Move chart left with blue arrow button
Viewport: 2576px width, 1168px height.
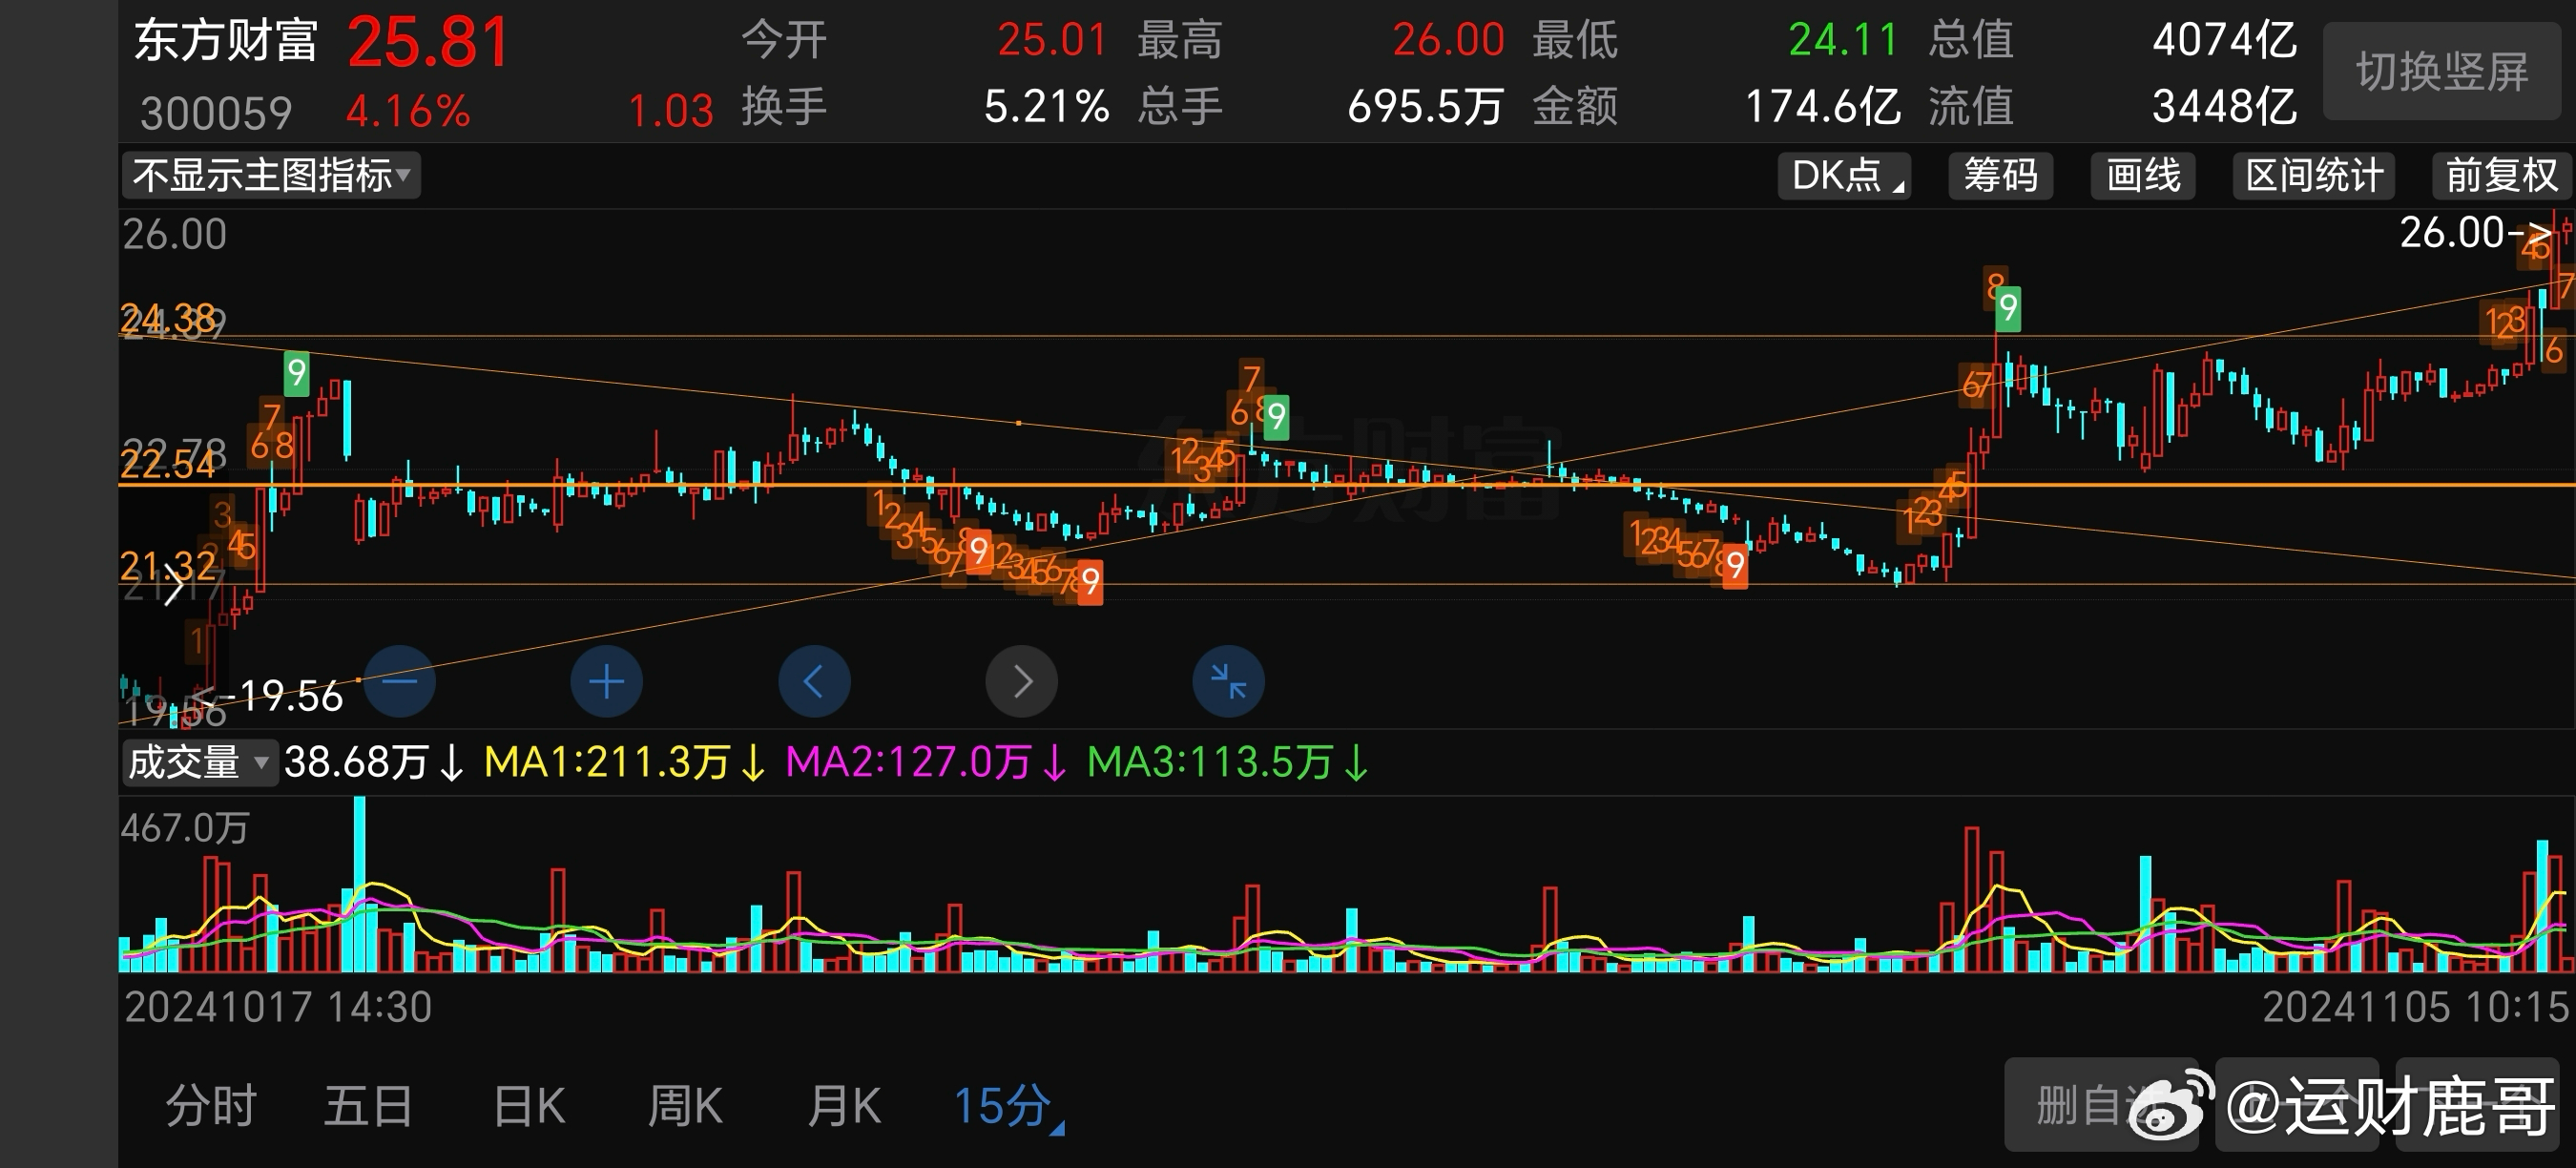pyautogui.click(x=814, y=682)
